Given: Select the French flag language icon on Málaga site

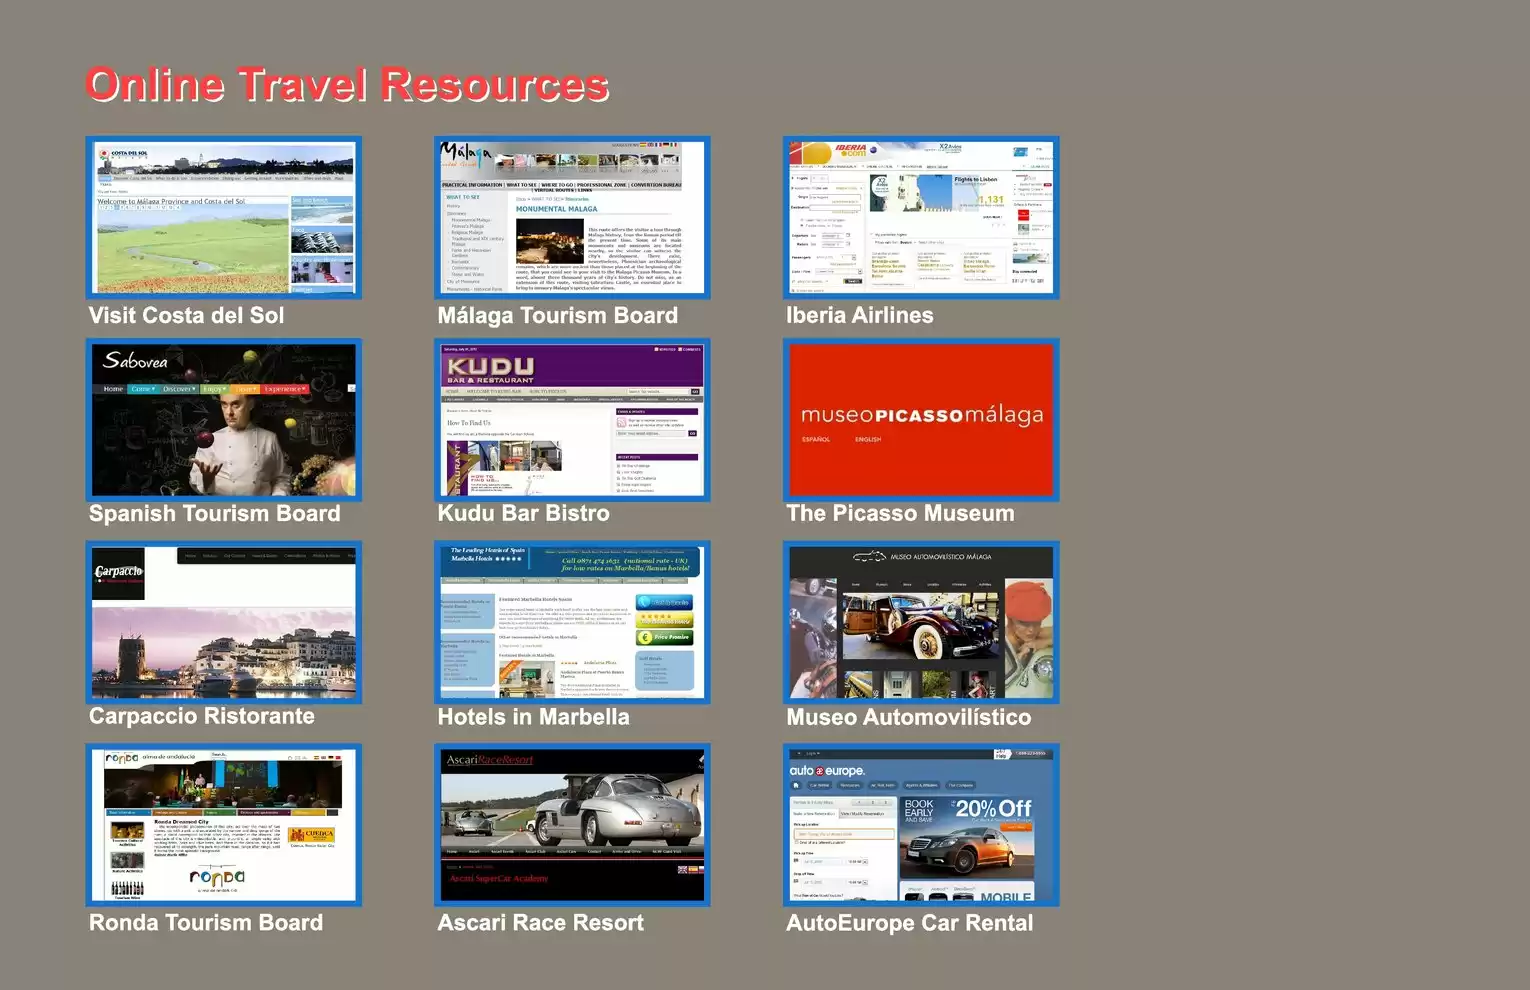Looking at the screenshot, I should click(658, 145).
